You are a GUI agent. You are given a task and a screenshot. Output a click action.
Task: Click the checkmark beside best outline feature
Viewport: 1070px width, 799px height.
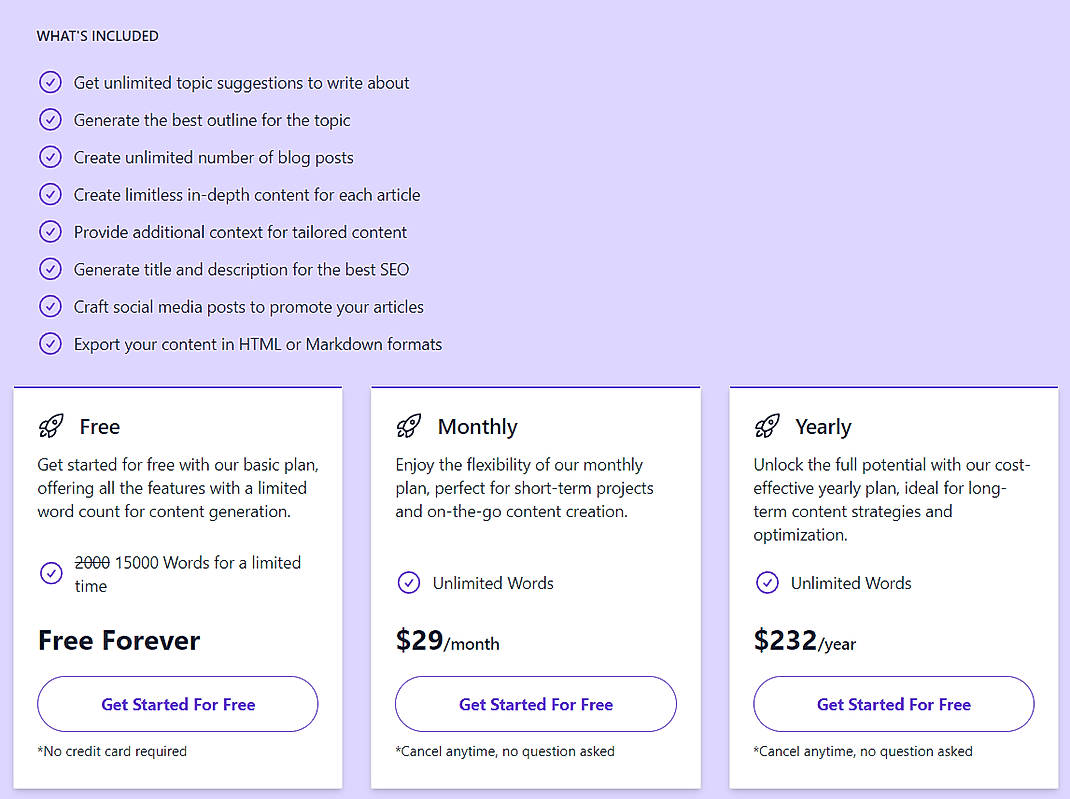point(50,119)
